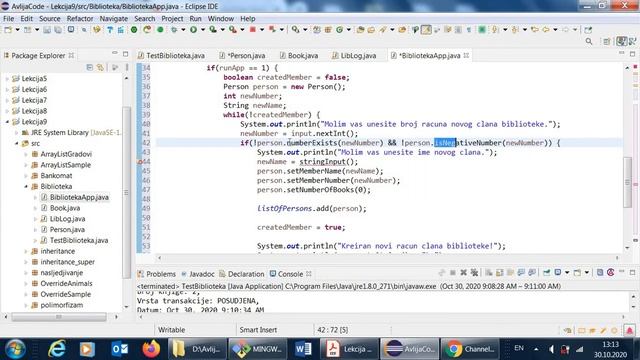This screenshot has width=640, height=360.
Task: Open the Internet Explorer taskbar icon
Action: 56,349
